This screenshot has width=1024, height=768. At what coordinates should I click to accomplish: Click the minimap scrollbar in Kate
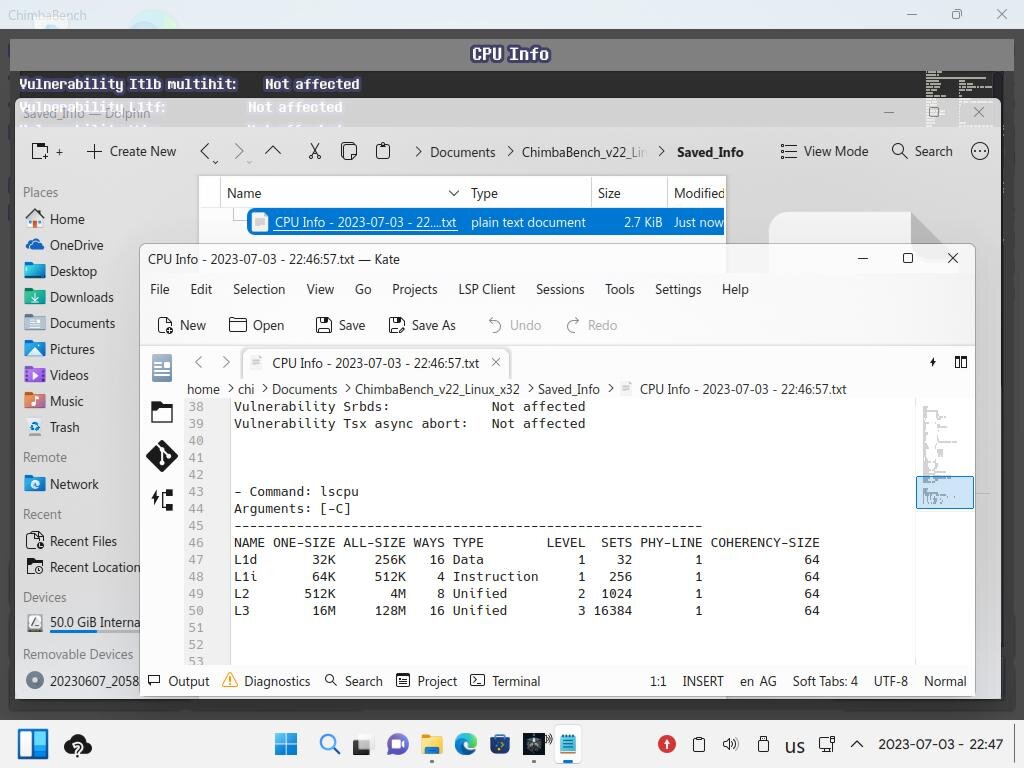tap(944, 491)
